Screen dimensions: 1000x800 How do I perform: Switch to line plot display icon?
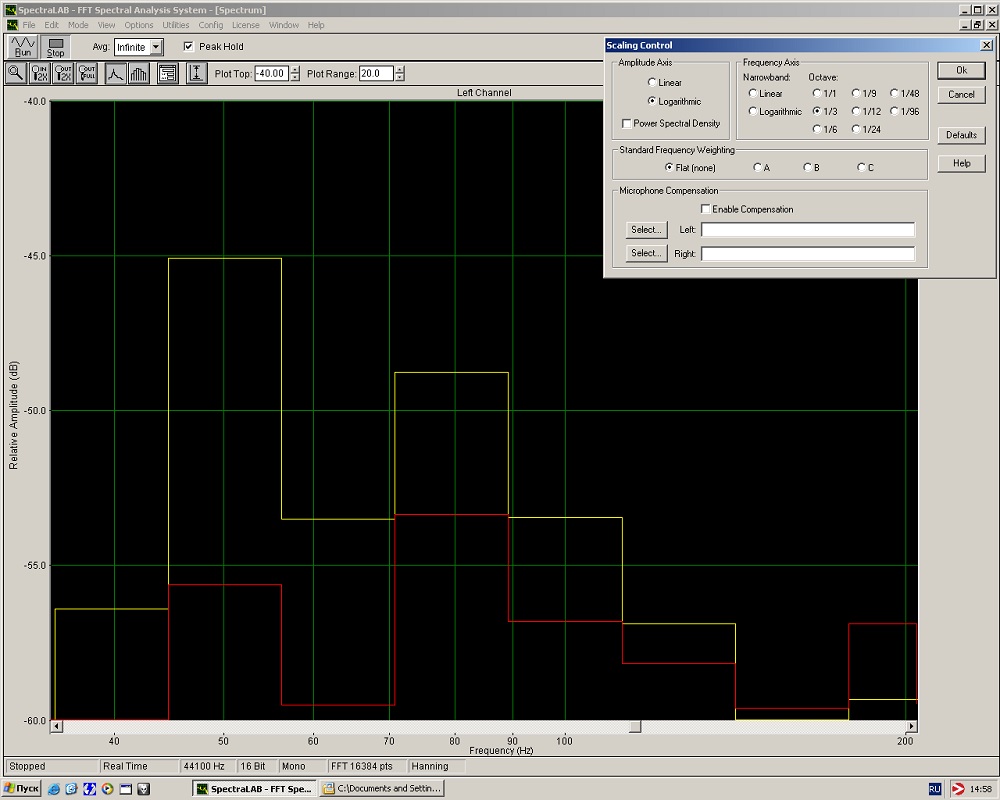tap(116, 73)
